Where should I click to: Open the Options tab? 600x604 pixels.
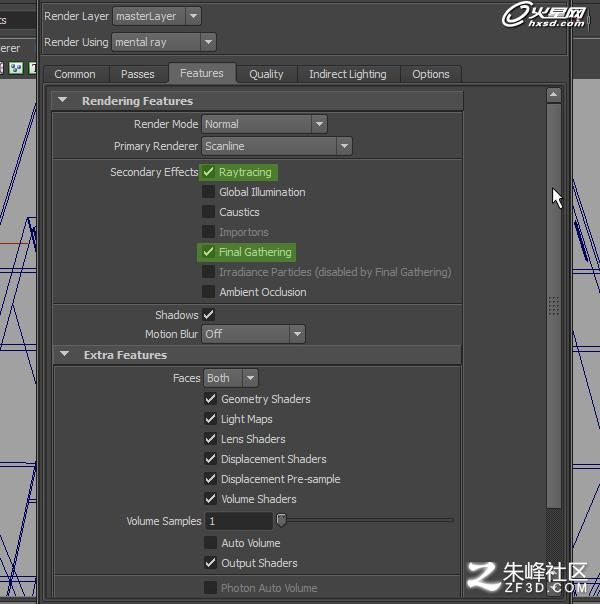click(431, 74)
